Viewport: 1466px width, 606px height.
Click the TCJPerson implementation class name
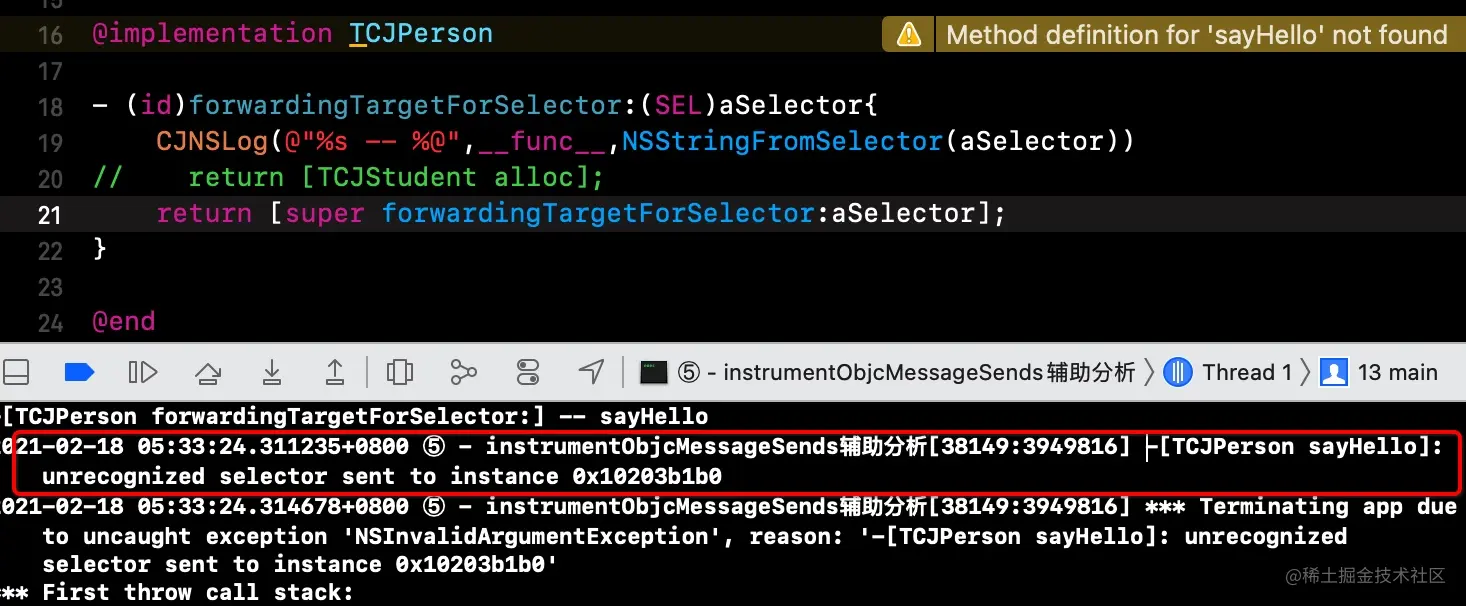[x=421, y=34]
